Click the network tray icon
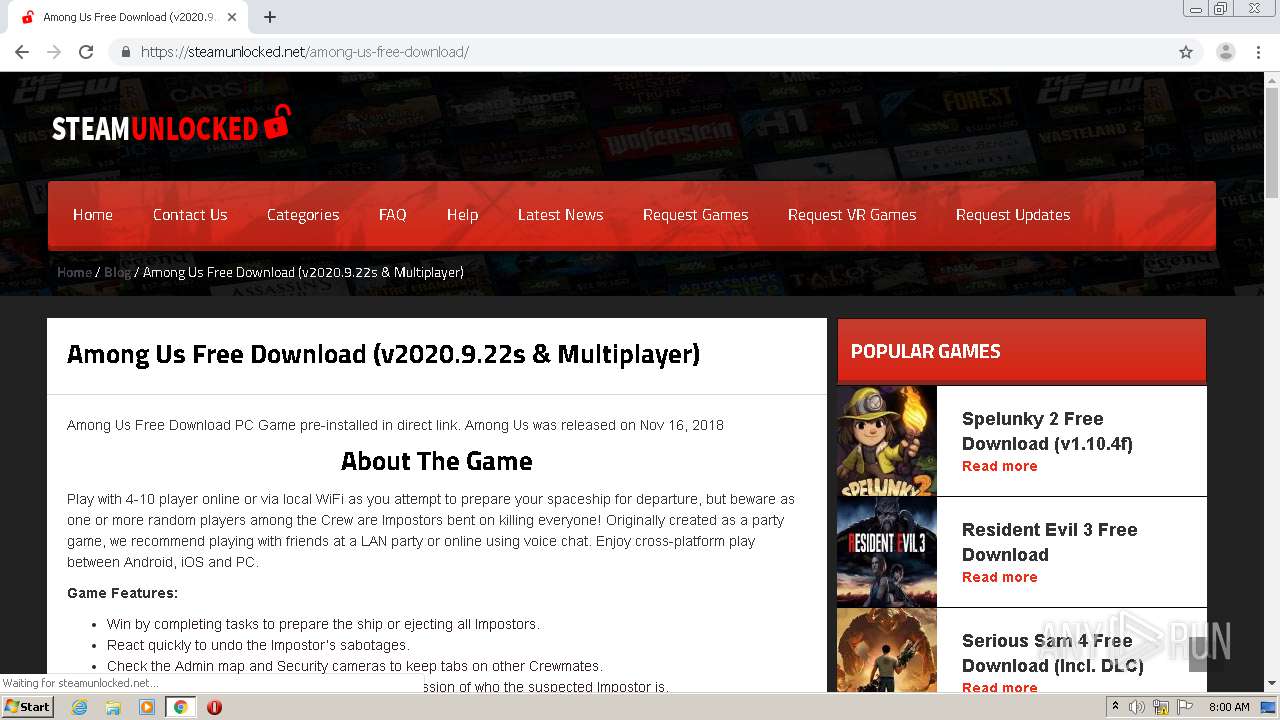 point(1161,707)
